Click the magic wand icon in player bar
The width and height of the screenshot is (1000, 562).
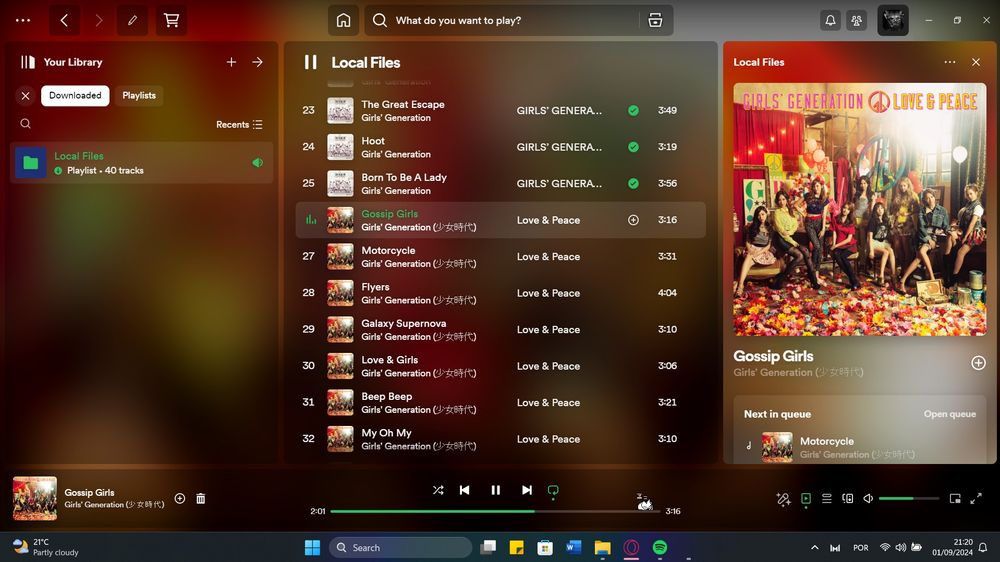[784, 499]
